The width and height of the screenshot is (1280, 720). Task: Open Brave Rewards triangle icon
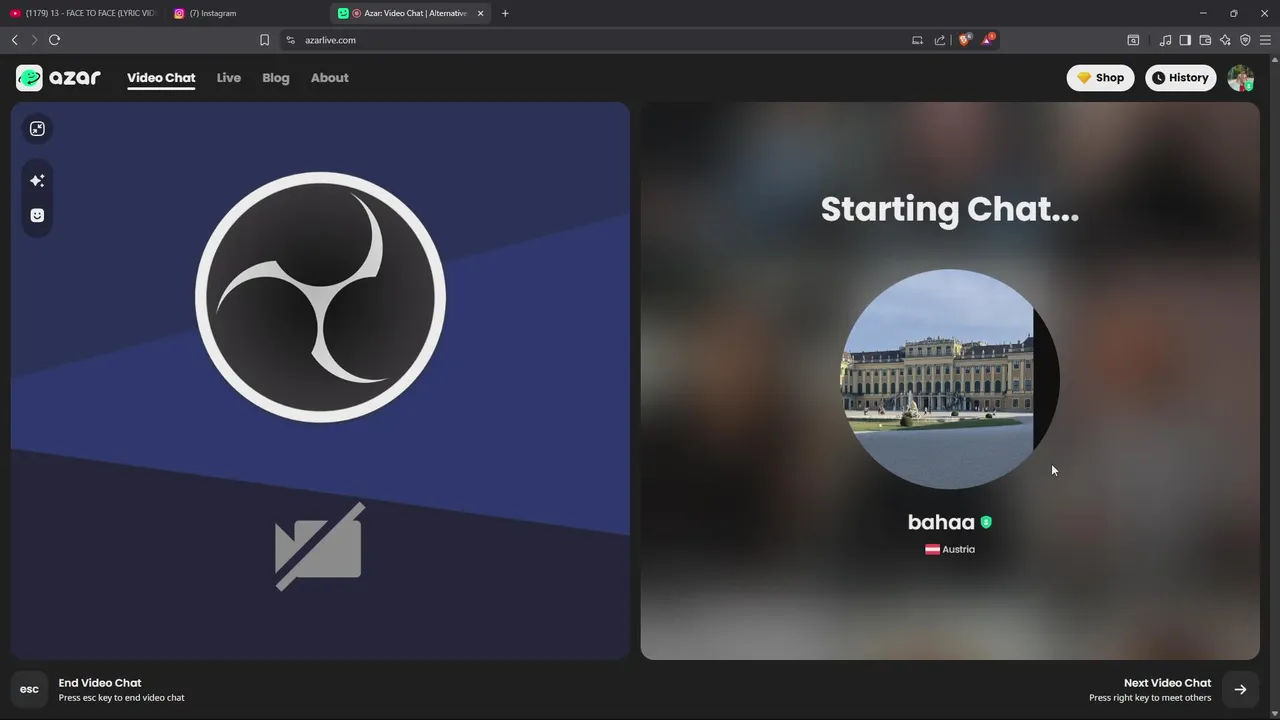pyautogui.click(x=988, y=39)
